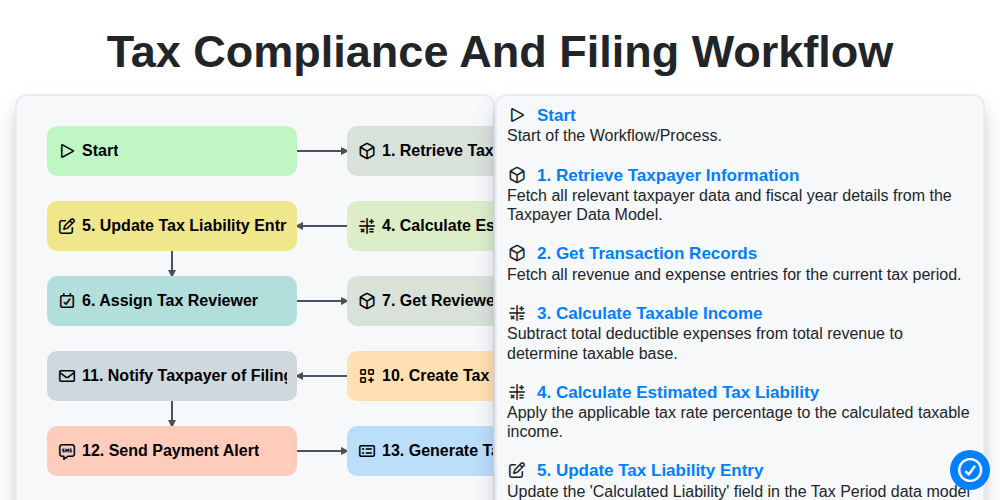Click the text 'Start of the Workflow/Process.'

coord(614,136)
